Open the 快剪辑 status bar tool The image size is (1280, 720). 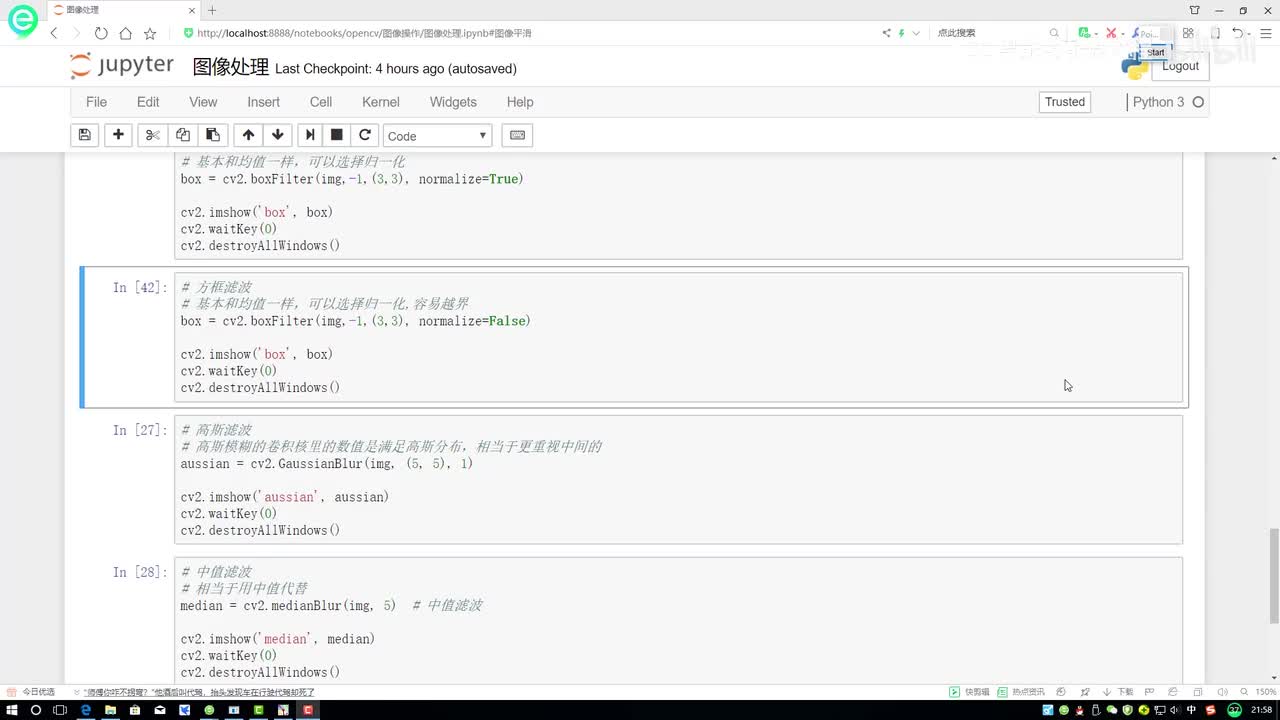(969, 692)
